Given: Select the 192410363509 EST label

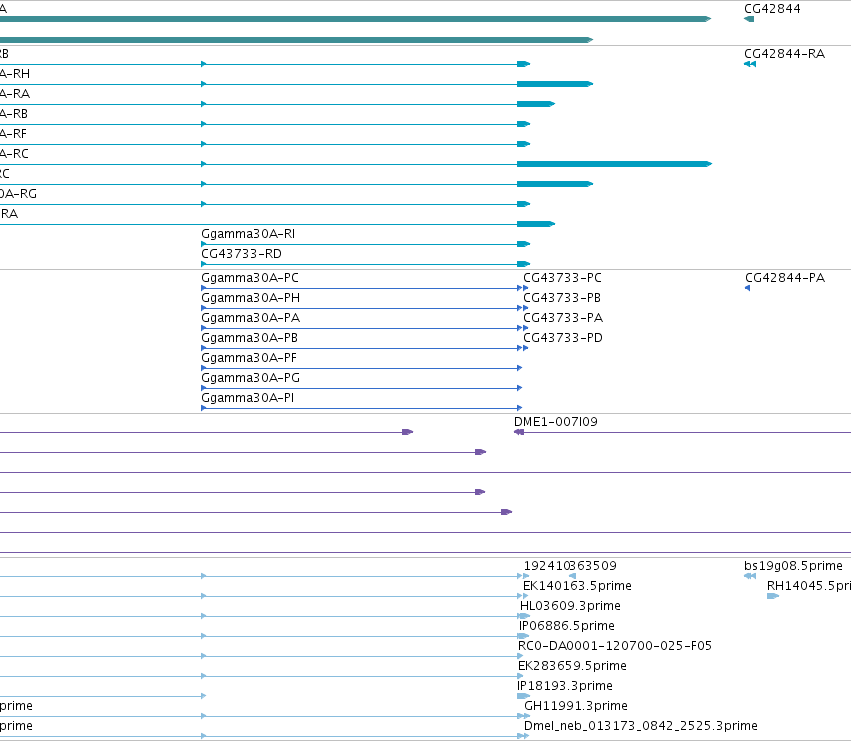Looking at the screenshot, I should point(570,566).
